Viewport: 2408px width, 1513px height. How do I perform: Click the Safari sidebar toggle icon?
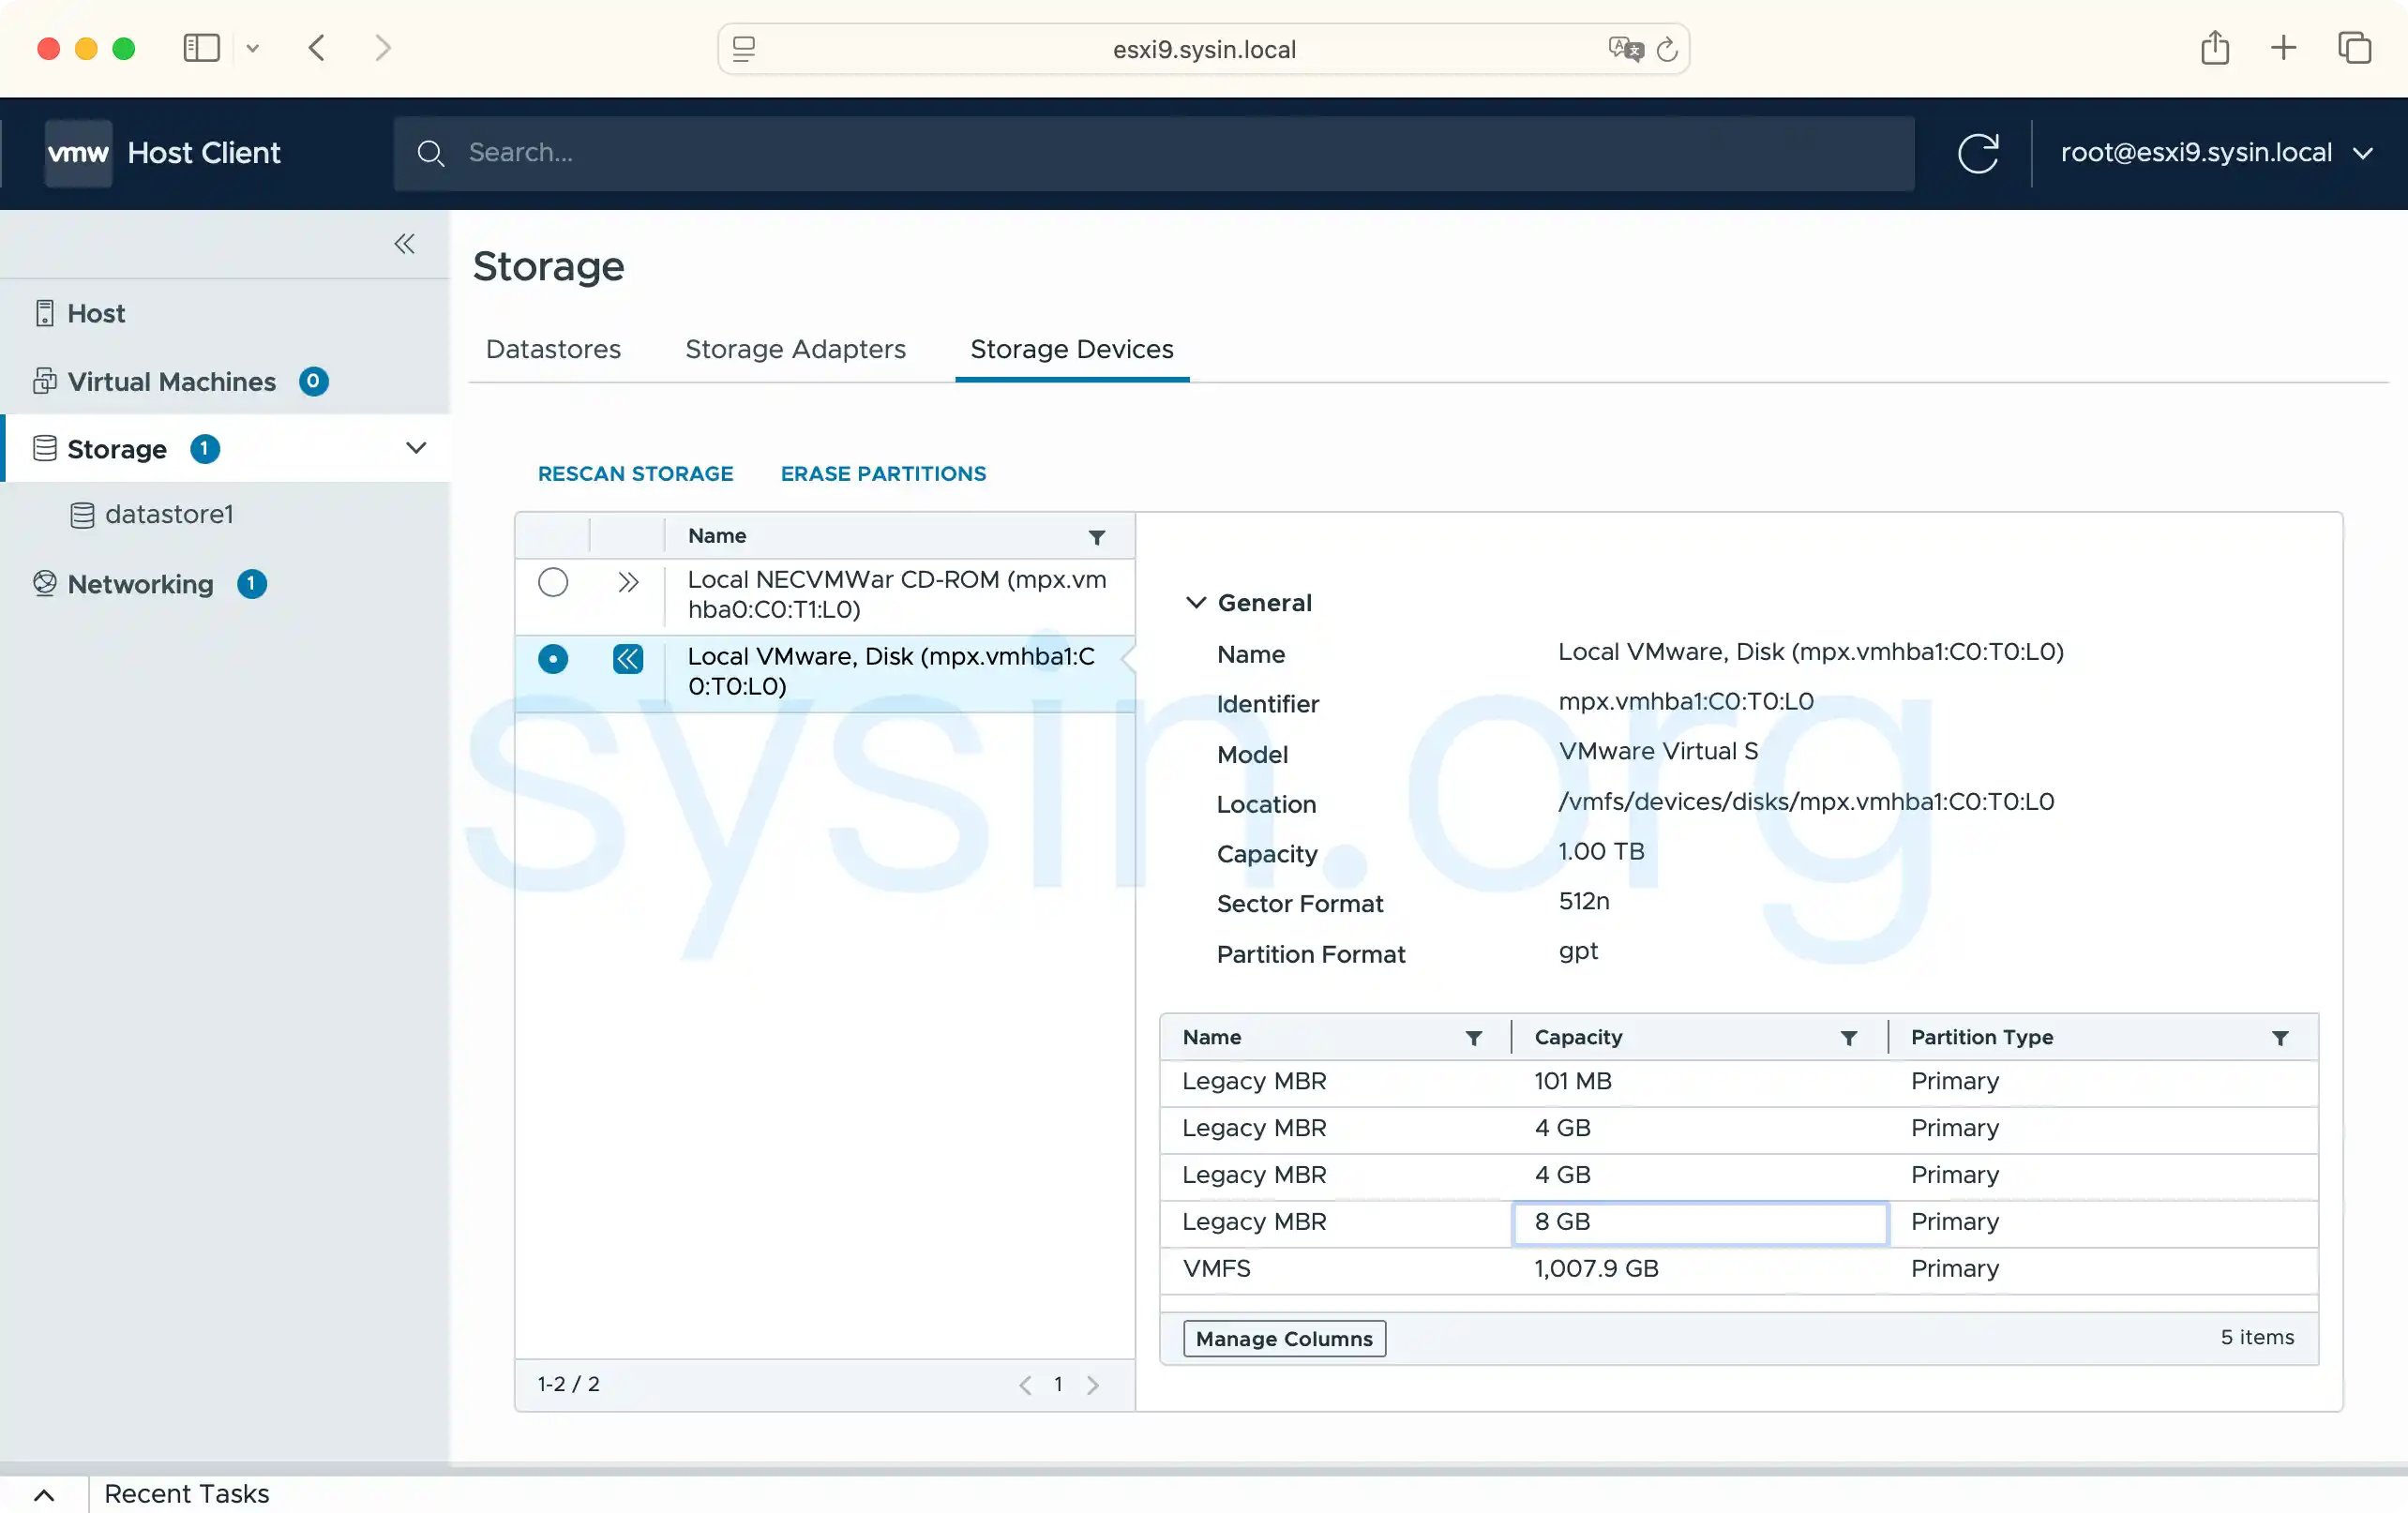201,48
